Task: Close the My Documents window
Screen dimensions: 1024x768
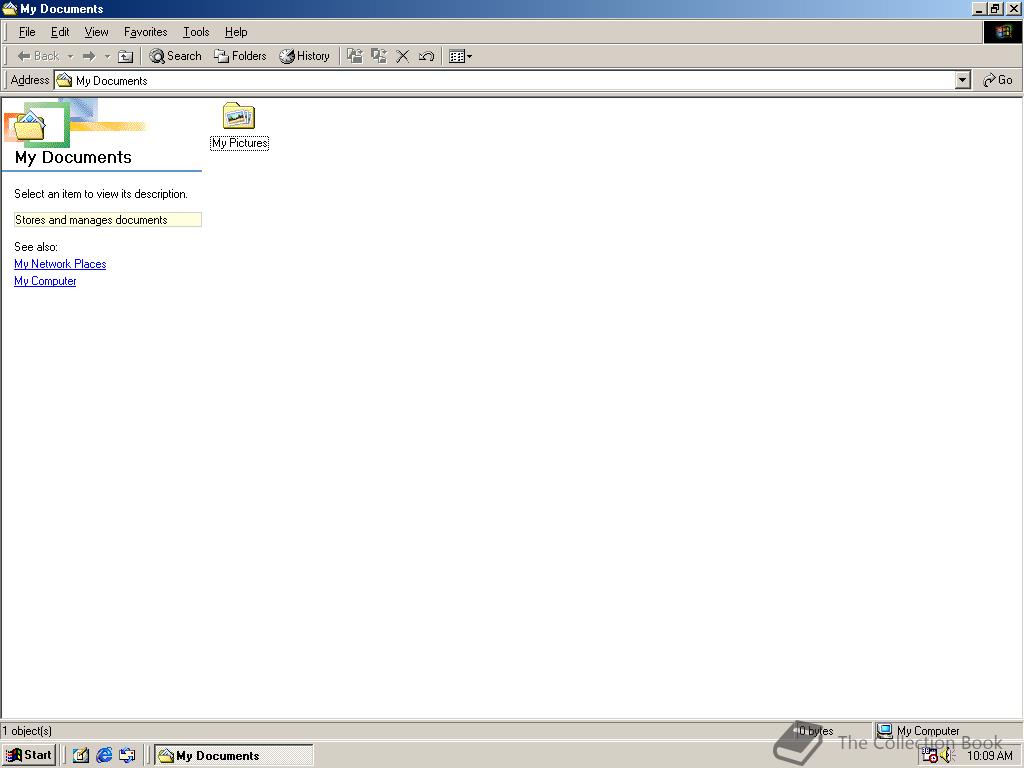Action: 1014,8
